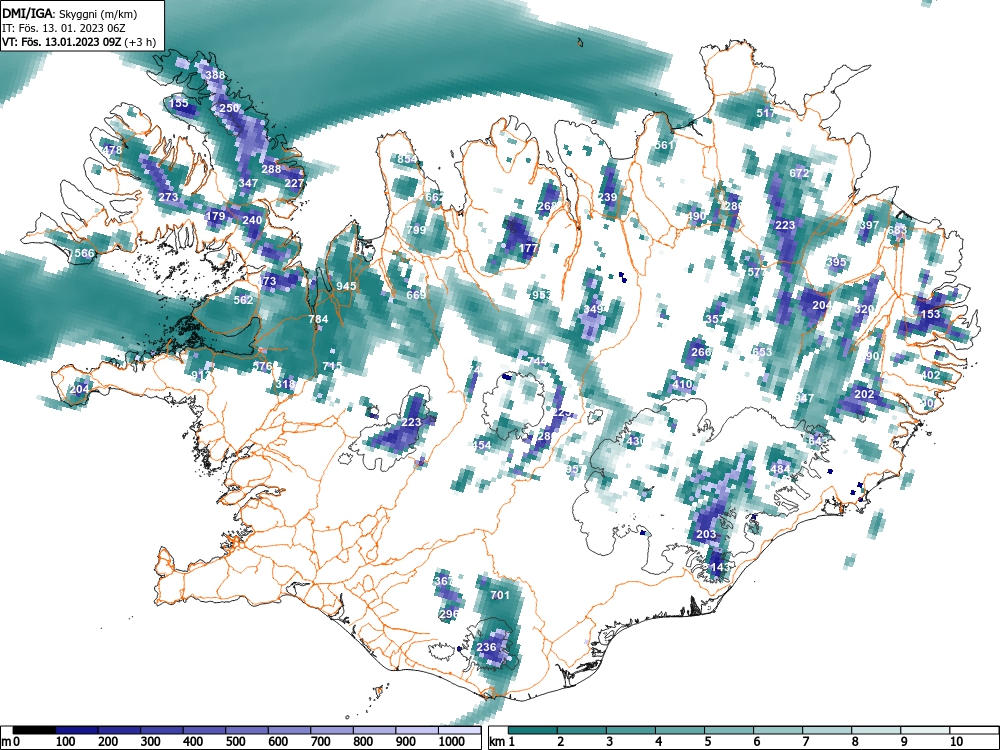Click the 10 label in the km legend
The width and height of the screenshot is (1000, 750).
coord(955,741)
